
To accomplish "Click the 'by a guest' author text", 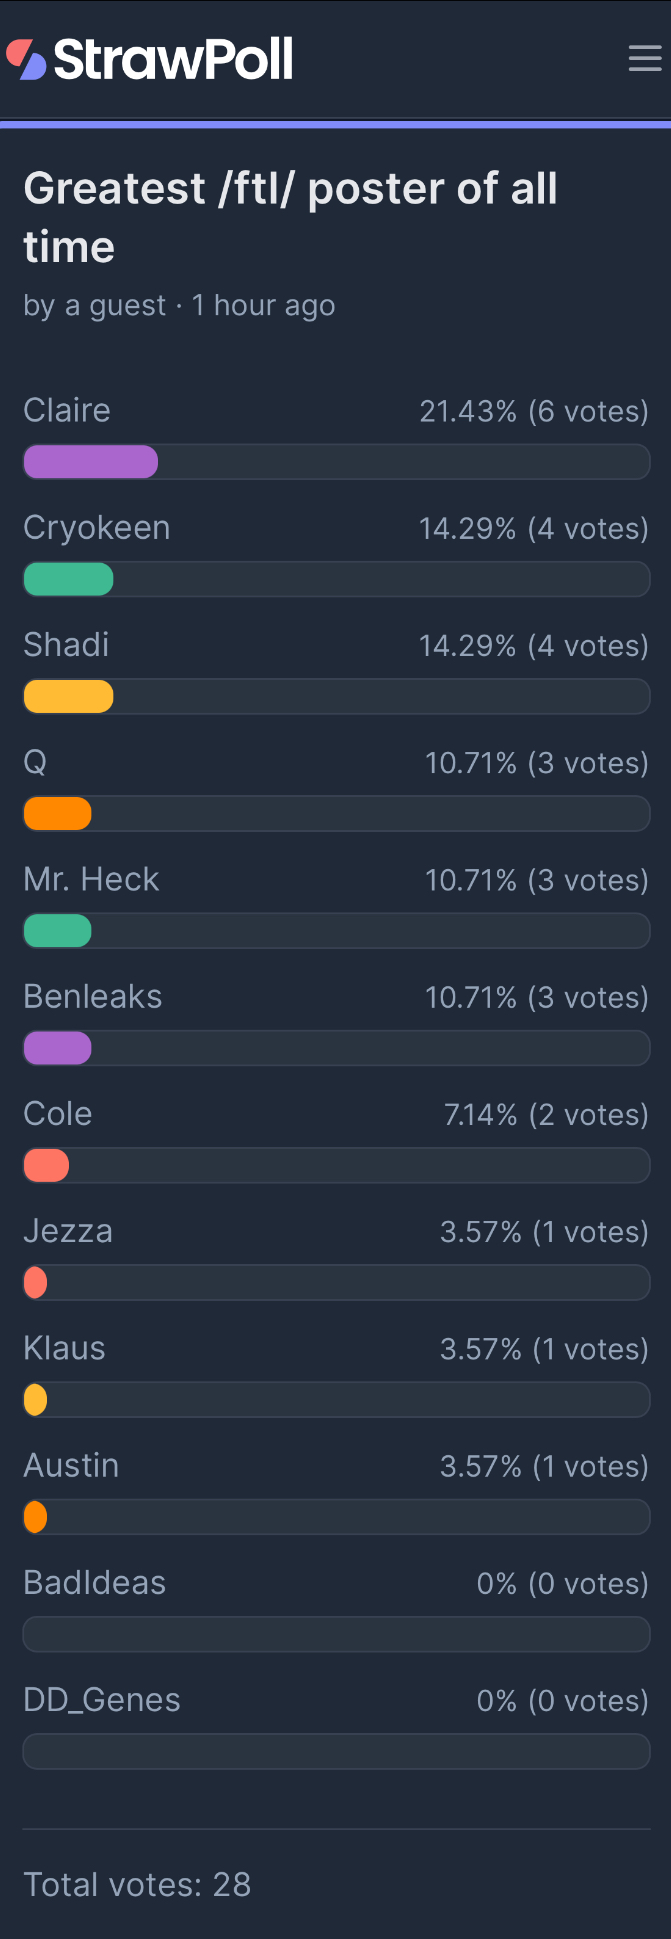I will (x=94, y=305).
